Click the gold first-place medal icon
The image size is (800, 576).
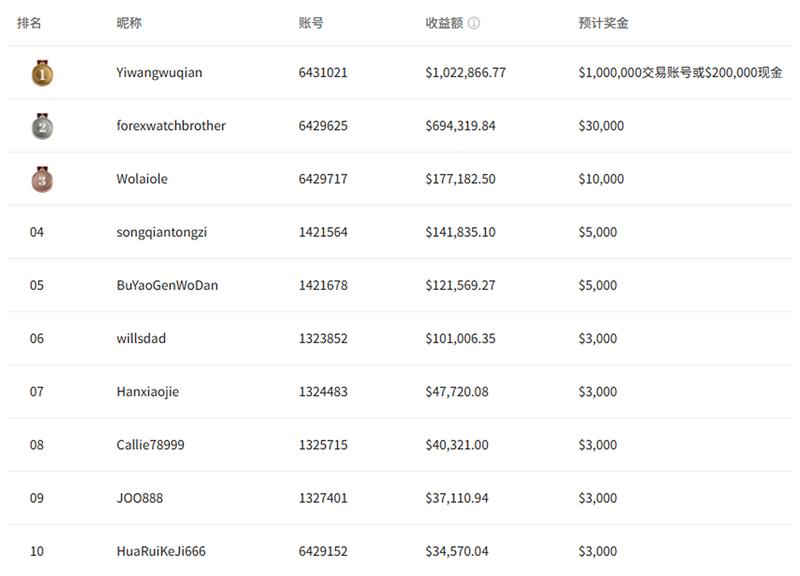[42, 73]
